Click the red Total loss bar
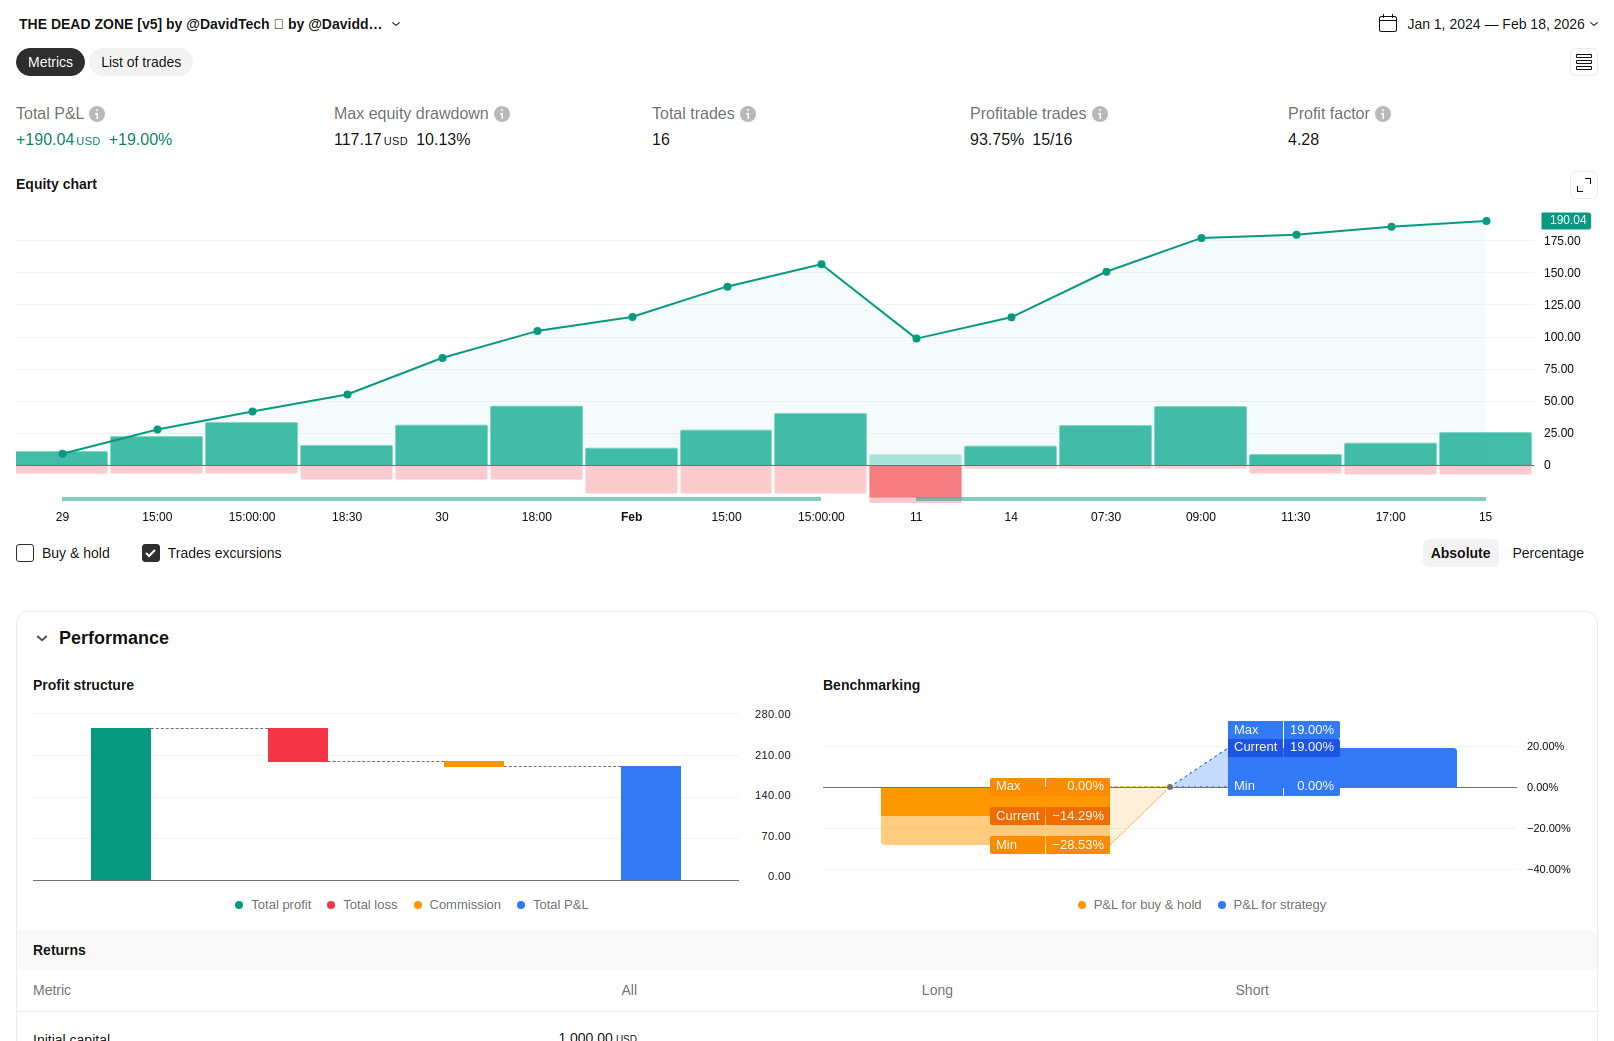Viewport: 1614px width, 1041px height. (298, 745)
